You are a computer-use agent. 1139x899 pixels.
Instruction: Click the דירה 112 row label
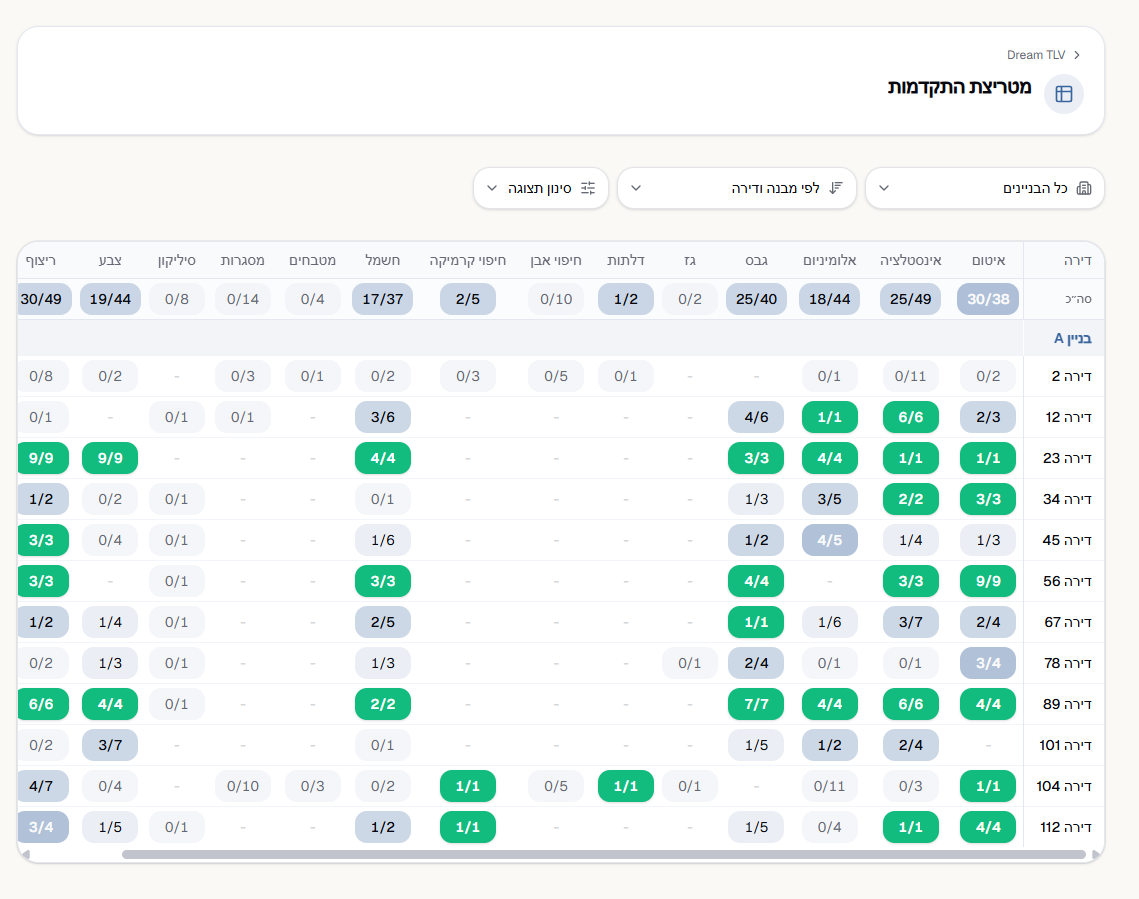(1065, 827)
